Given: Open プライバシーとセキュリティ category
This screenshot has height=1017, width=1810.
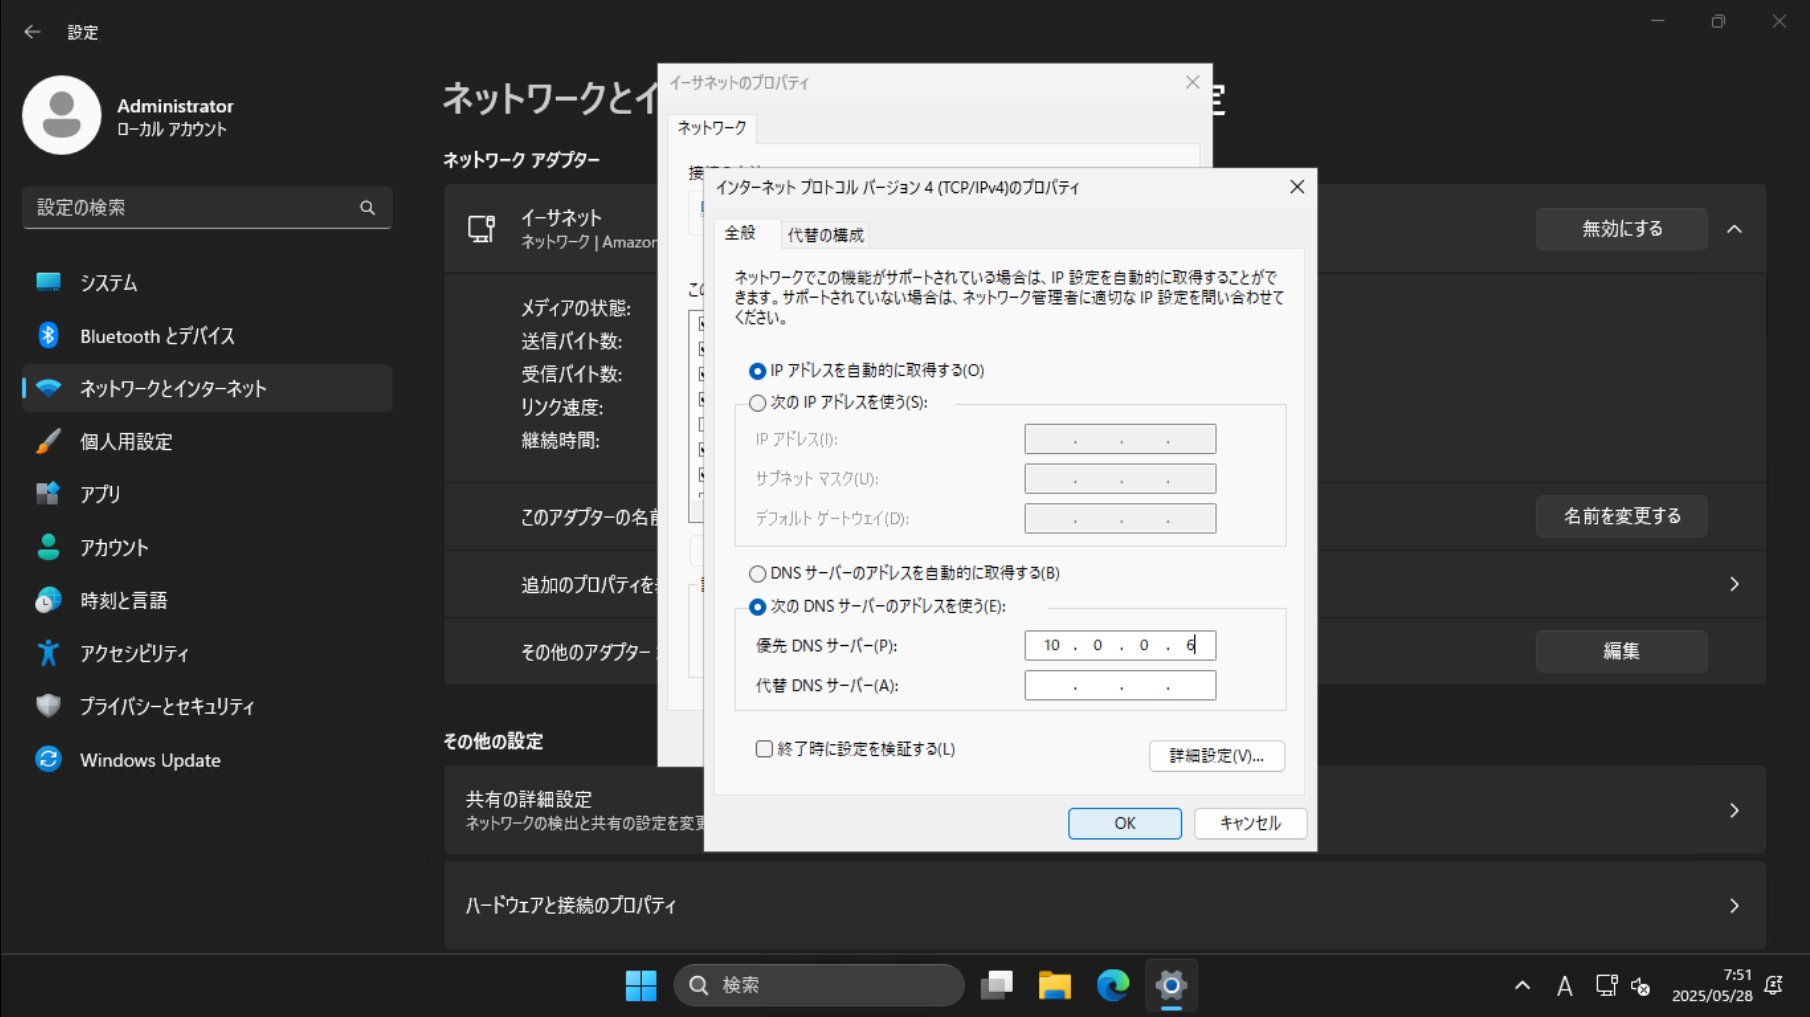Looking at the screenshot, I should coord(207,706).
